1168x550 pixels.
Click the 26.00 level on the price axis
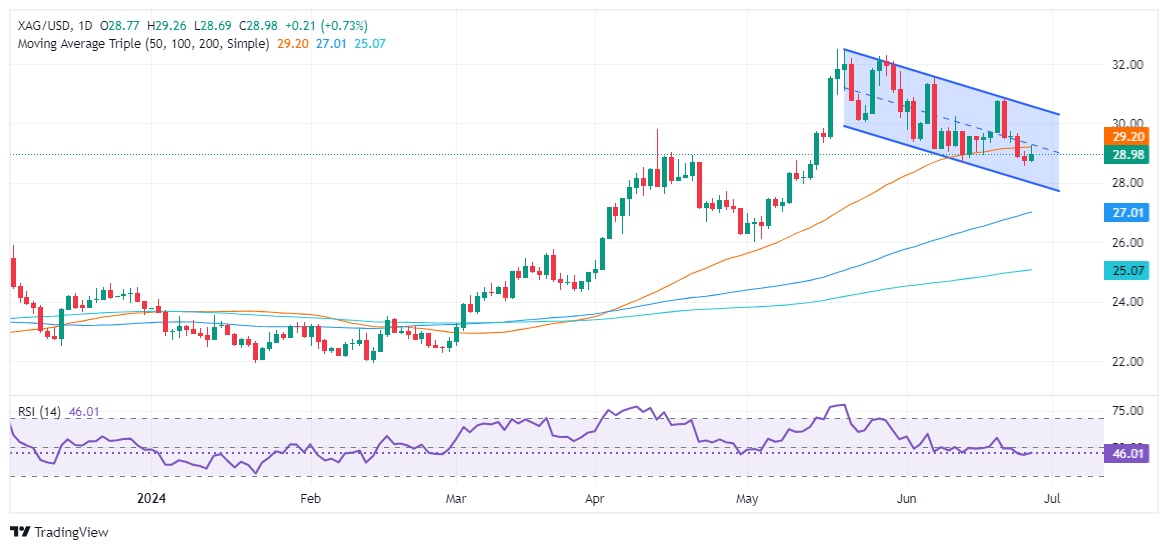(x=1131, y=243)
